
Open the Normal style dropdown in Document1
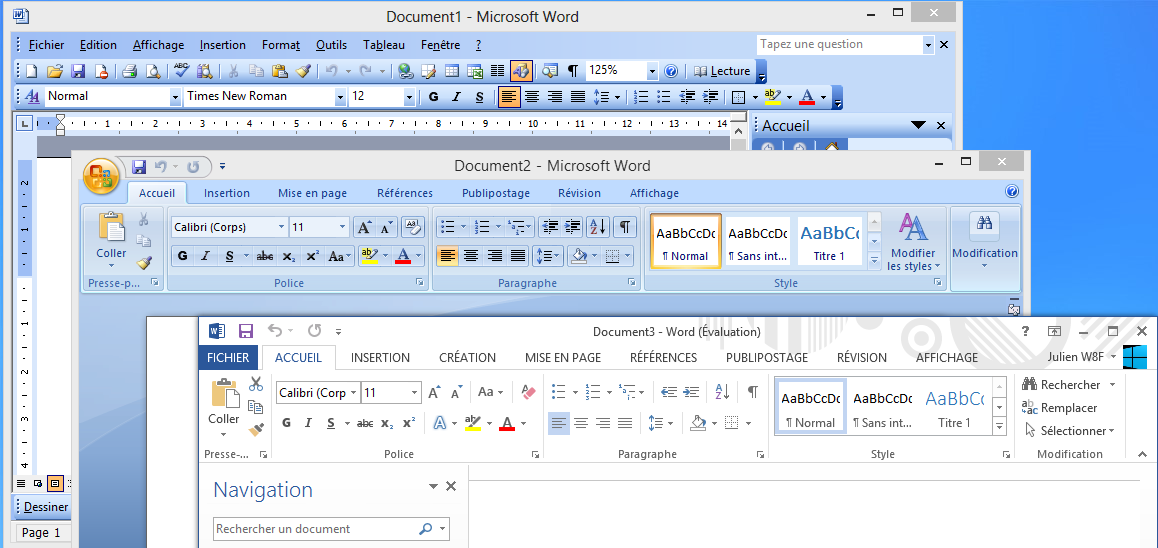coord(175,96)
